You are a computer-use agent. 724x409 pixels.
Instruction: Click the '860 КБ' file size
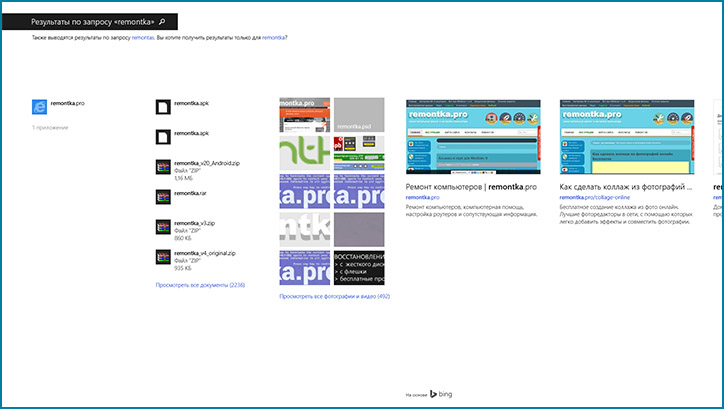tap(182, 238)
